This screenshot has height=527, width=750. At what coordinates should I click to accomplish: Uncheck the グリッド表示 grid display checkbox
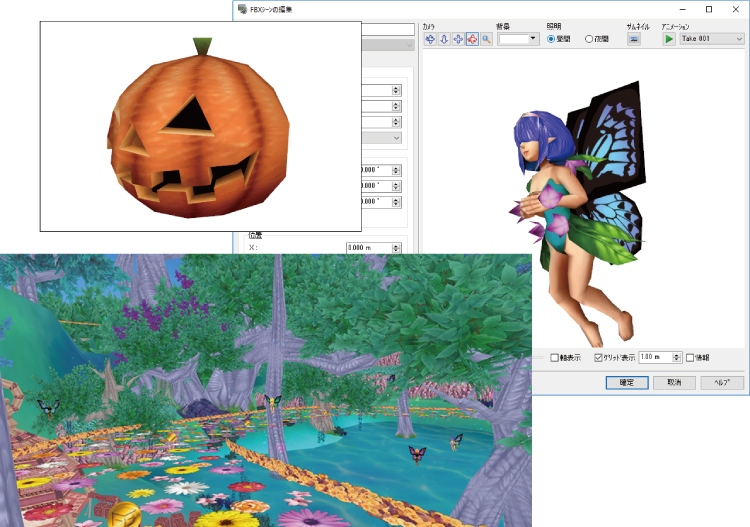point(598,358)
